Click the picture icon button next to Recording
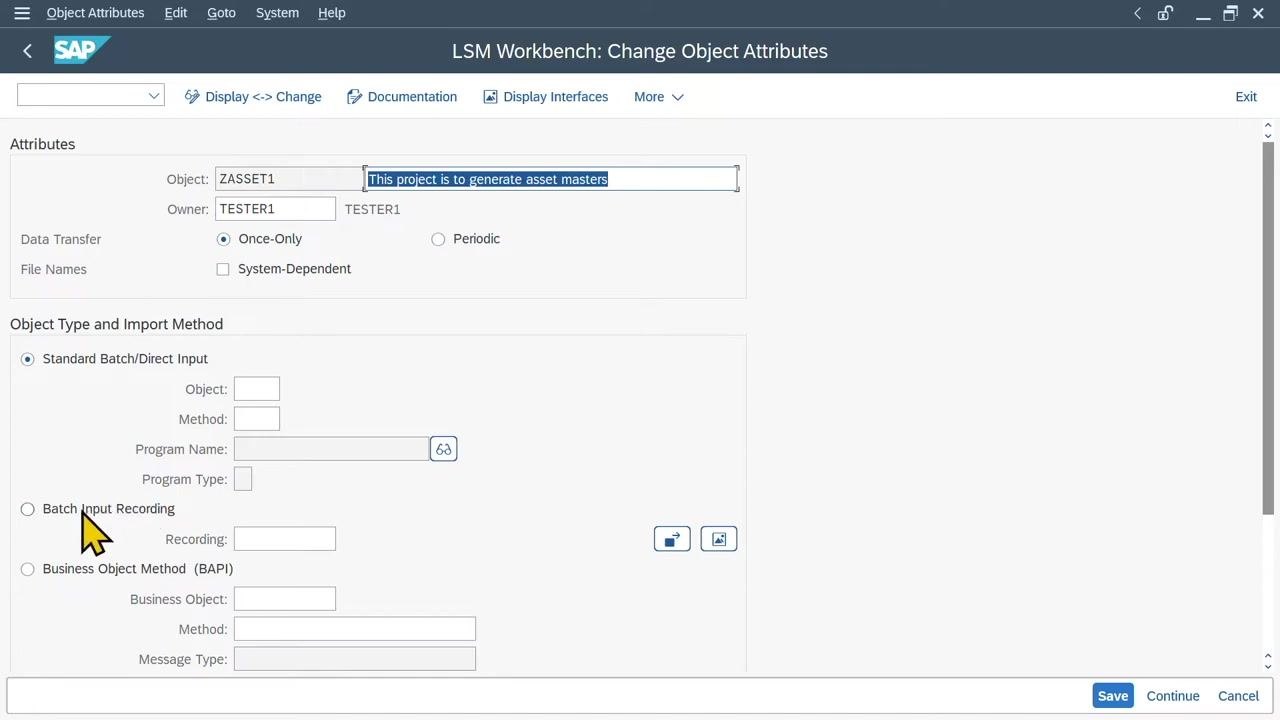The height and width of the screenshot is (720, 1280). [x=719, y=539]
